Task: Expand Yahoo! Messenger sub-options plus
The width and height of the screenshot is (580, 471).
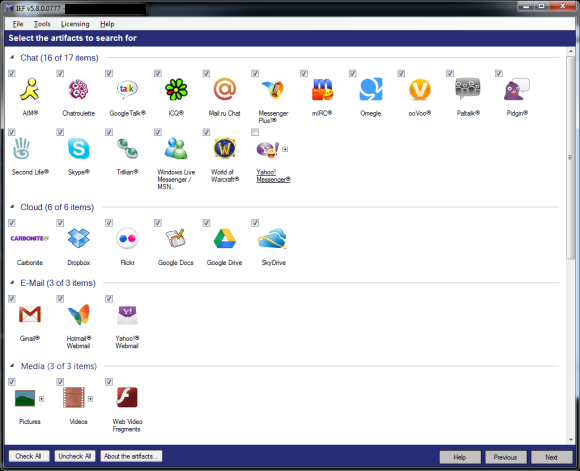Action: click(285, 149)
